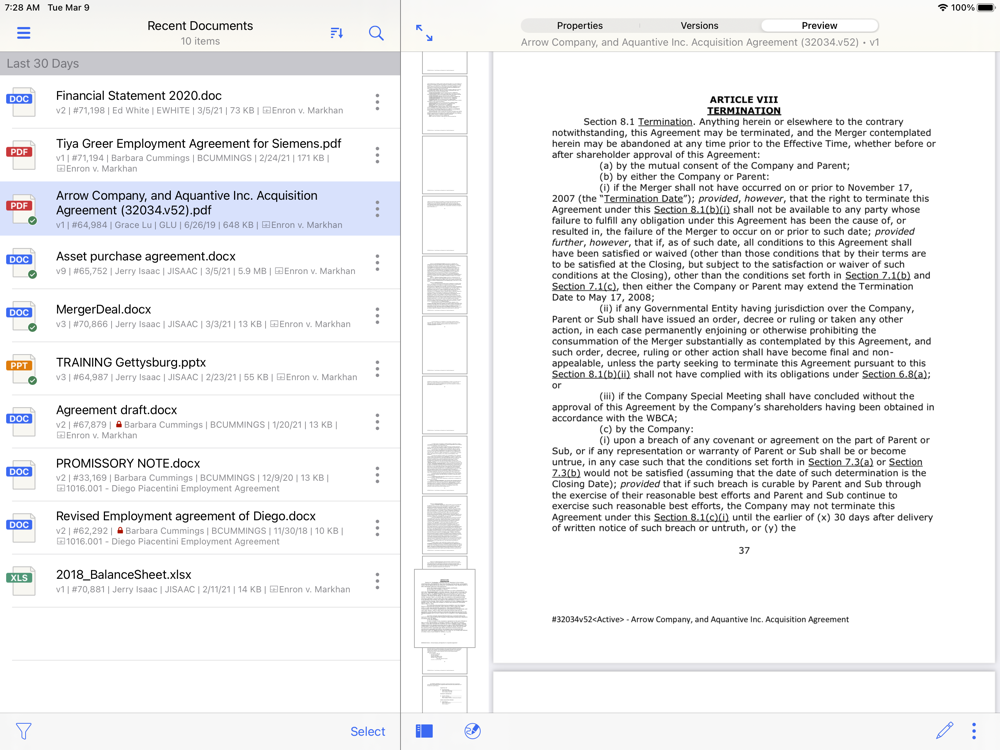Open TRAINING Gettysburg.pptx
This screenshot has height=750, width=1000.
(x=200, y=369)
